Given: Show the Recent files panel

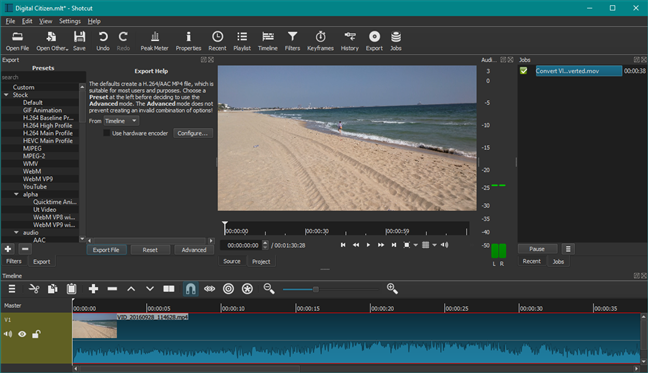Looking at the screenshot, I should click(x=217, y=41).
